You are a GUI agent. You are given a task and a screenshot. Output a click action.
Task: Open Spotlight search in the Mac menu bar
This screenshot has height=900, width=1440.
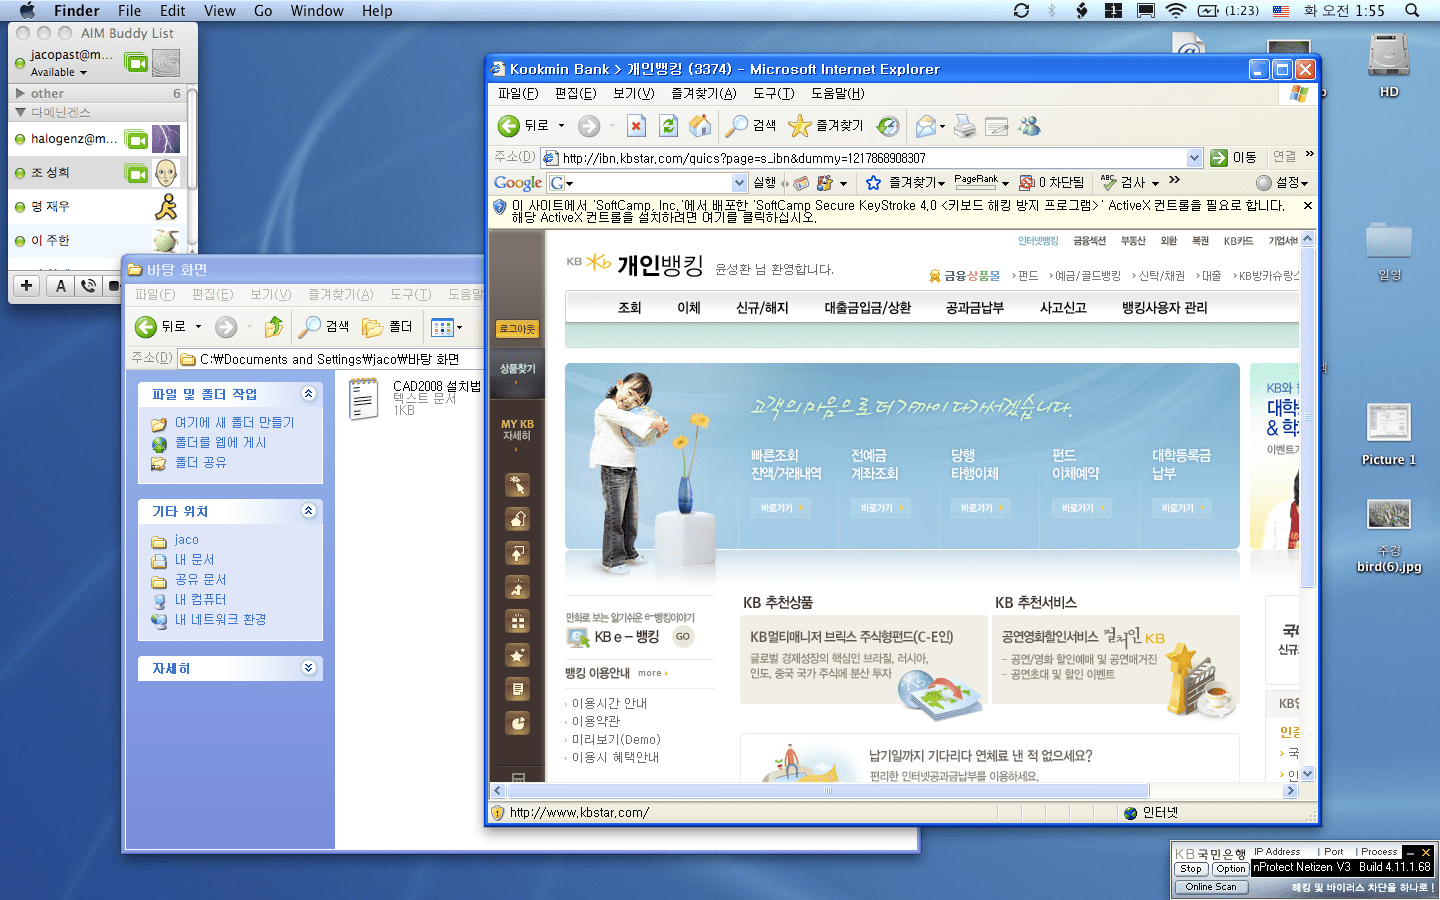(1412, 11)
